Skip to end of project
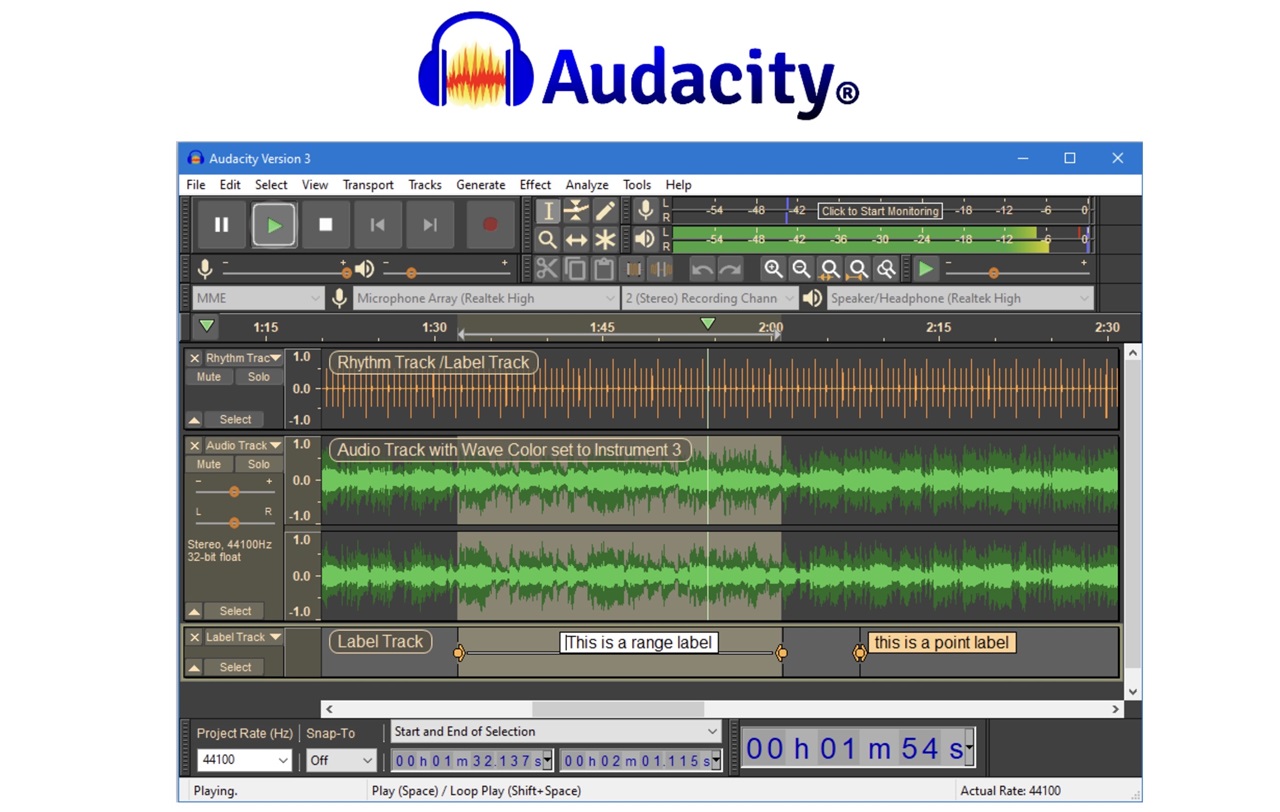 point(429,225)
